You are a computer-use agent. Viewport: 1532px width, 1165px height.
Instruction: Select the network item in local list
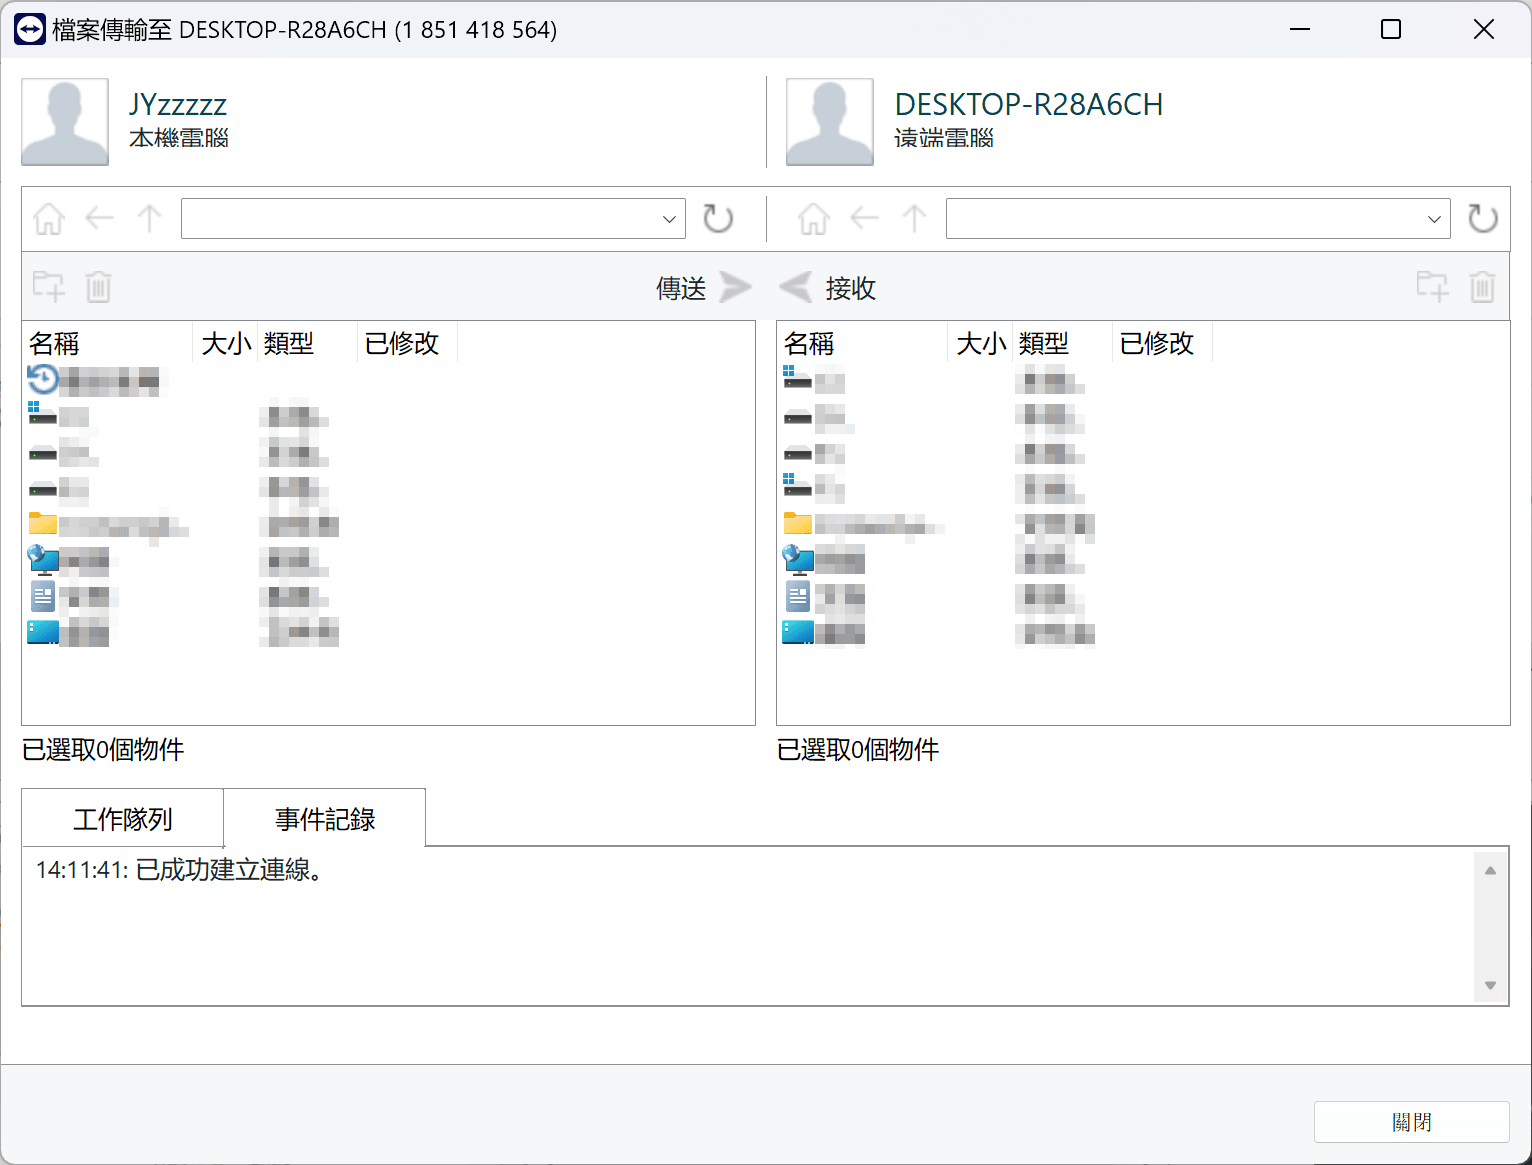point(69,560)
